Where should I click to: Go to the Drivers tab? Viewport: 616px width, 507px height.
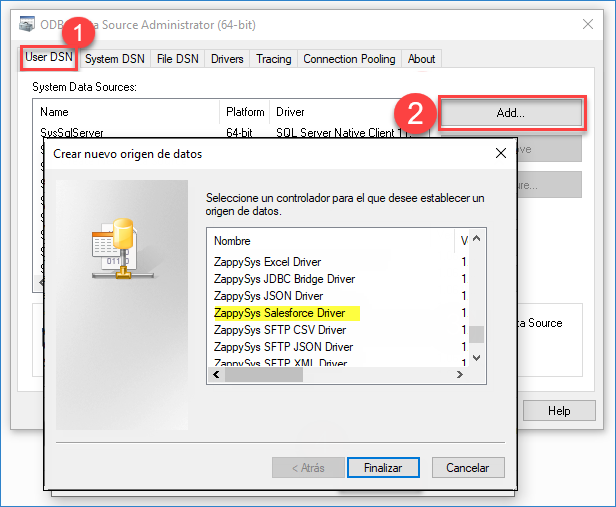[227, 59]
